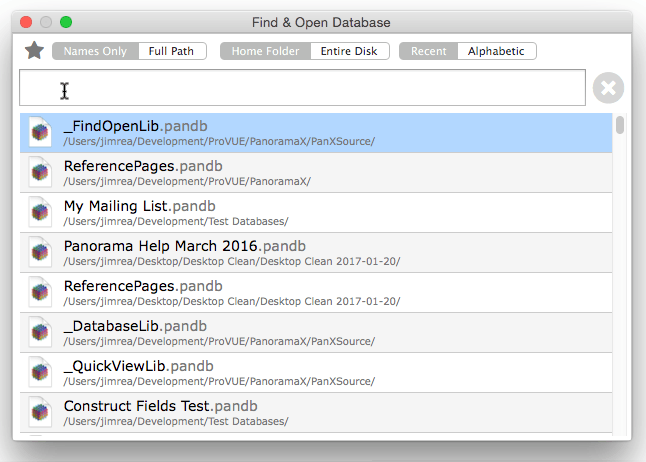The width and height of the screenshot is (646, 462).
Task: Click the path text under _DatabaseLib.pandb
Action: click(219, 341)
